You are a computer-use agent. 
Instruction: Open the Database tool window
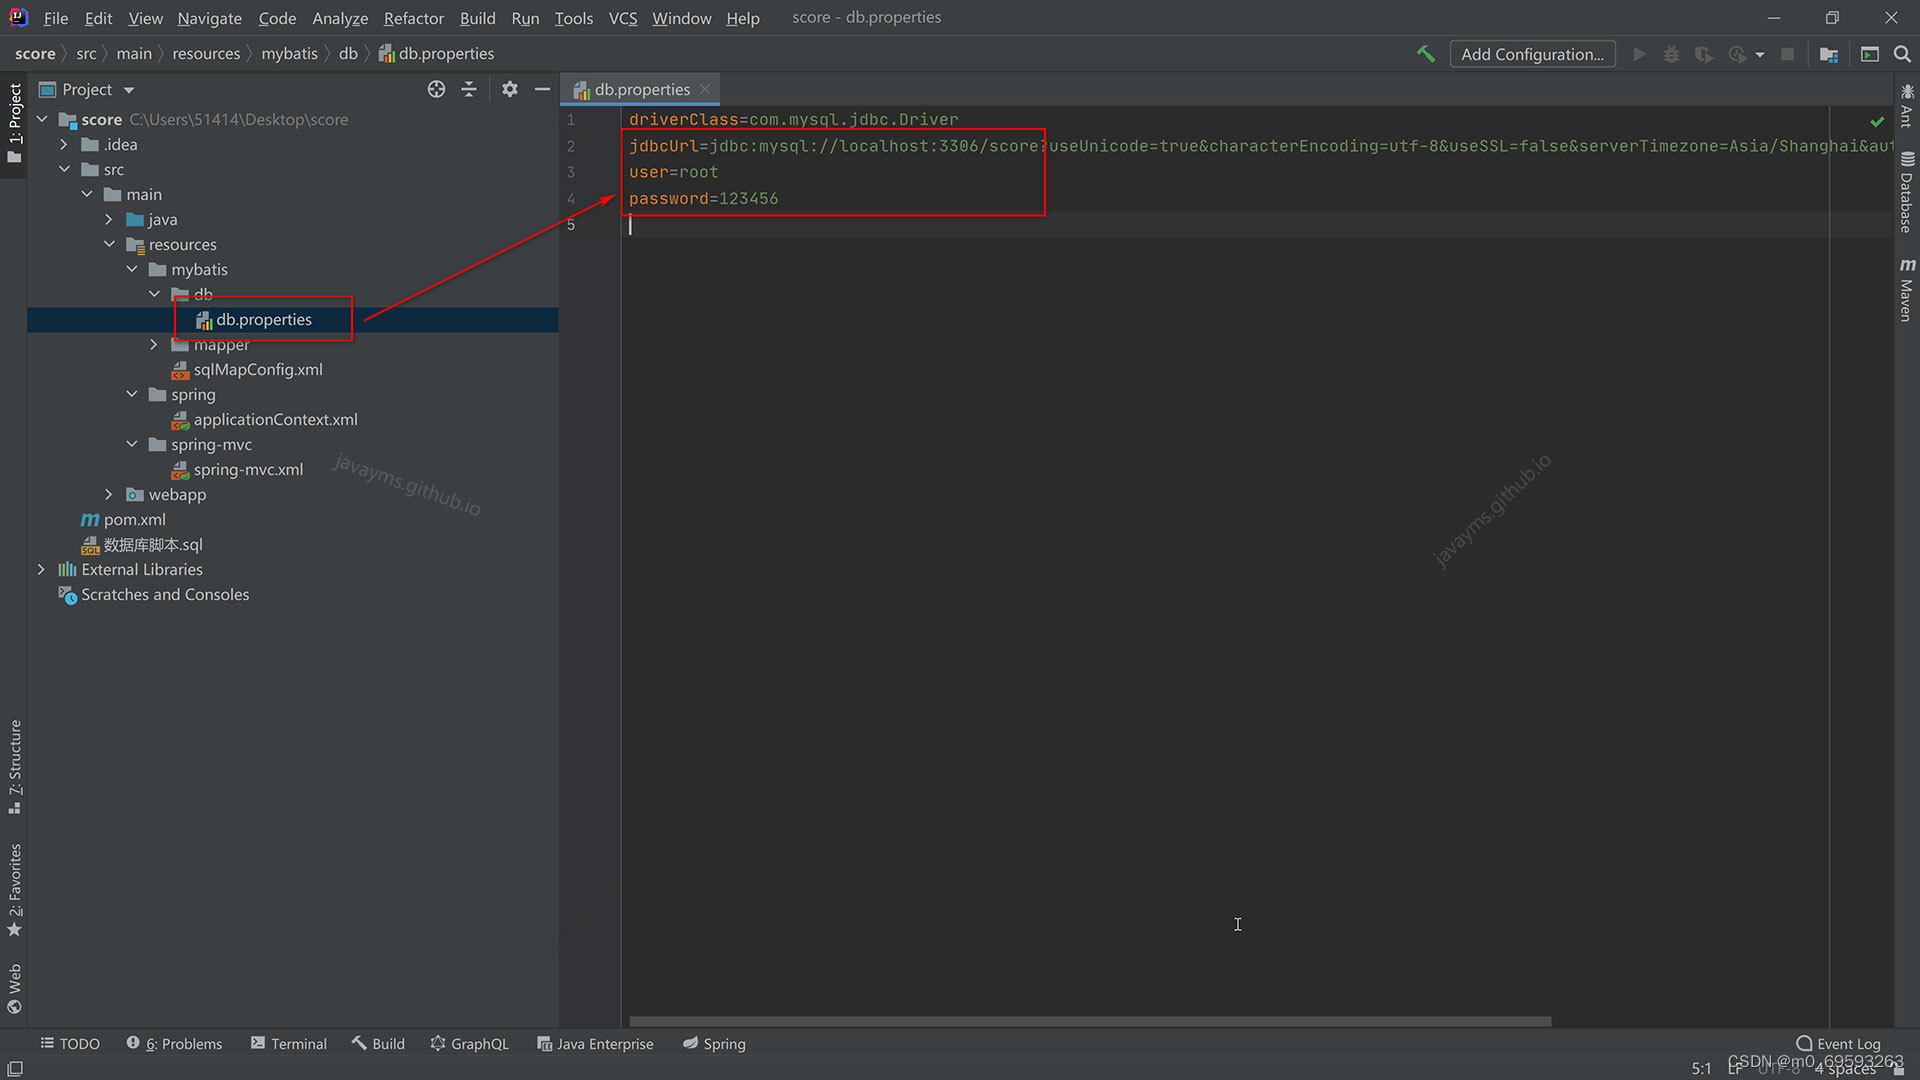1907,192
